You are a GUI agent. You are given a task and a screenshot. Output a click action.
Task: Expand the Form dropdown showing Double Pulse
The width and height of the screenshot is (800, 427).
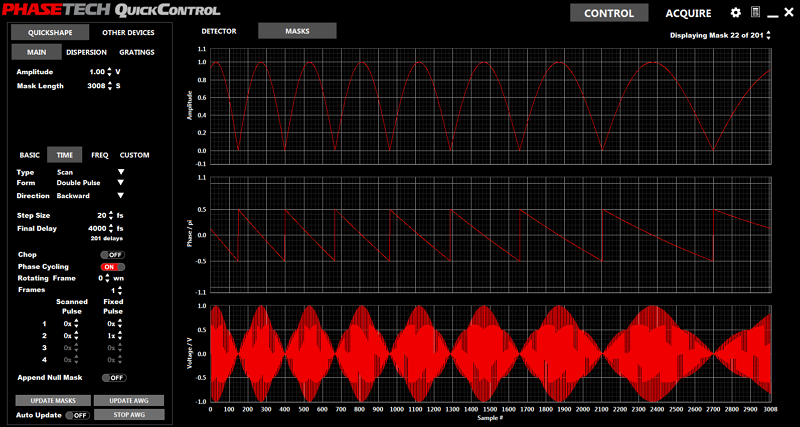121,183
